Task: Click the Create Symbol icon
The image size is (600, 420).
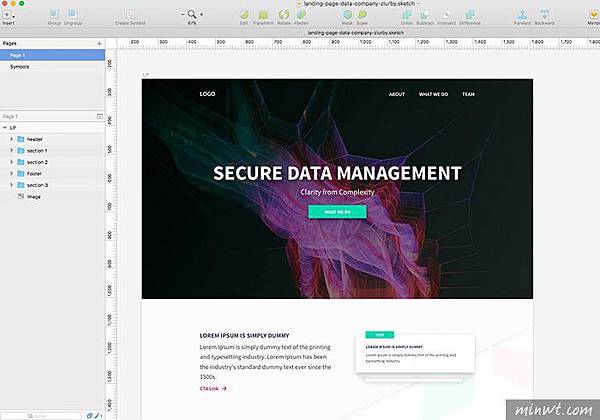Action: (130, 15)
